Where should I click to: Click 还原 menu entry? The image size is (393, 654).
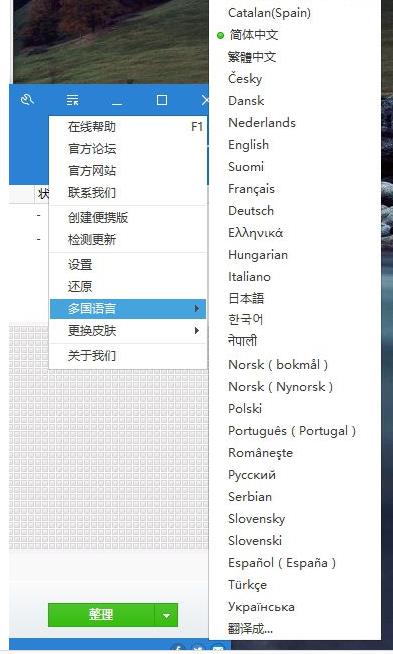(128, 287)
